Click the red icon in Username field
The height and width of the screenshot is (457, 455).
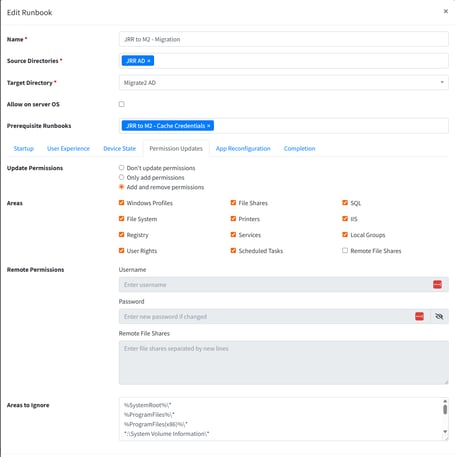pyautogui.click(x=437, y=284)
